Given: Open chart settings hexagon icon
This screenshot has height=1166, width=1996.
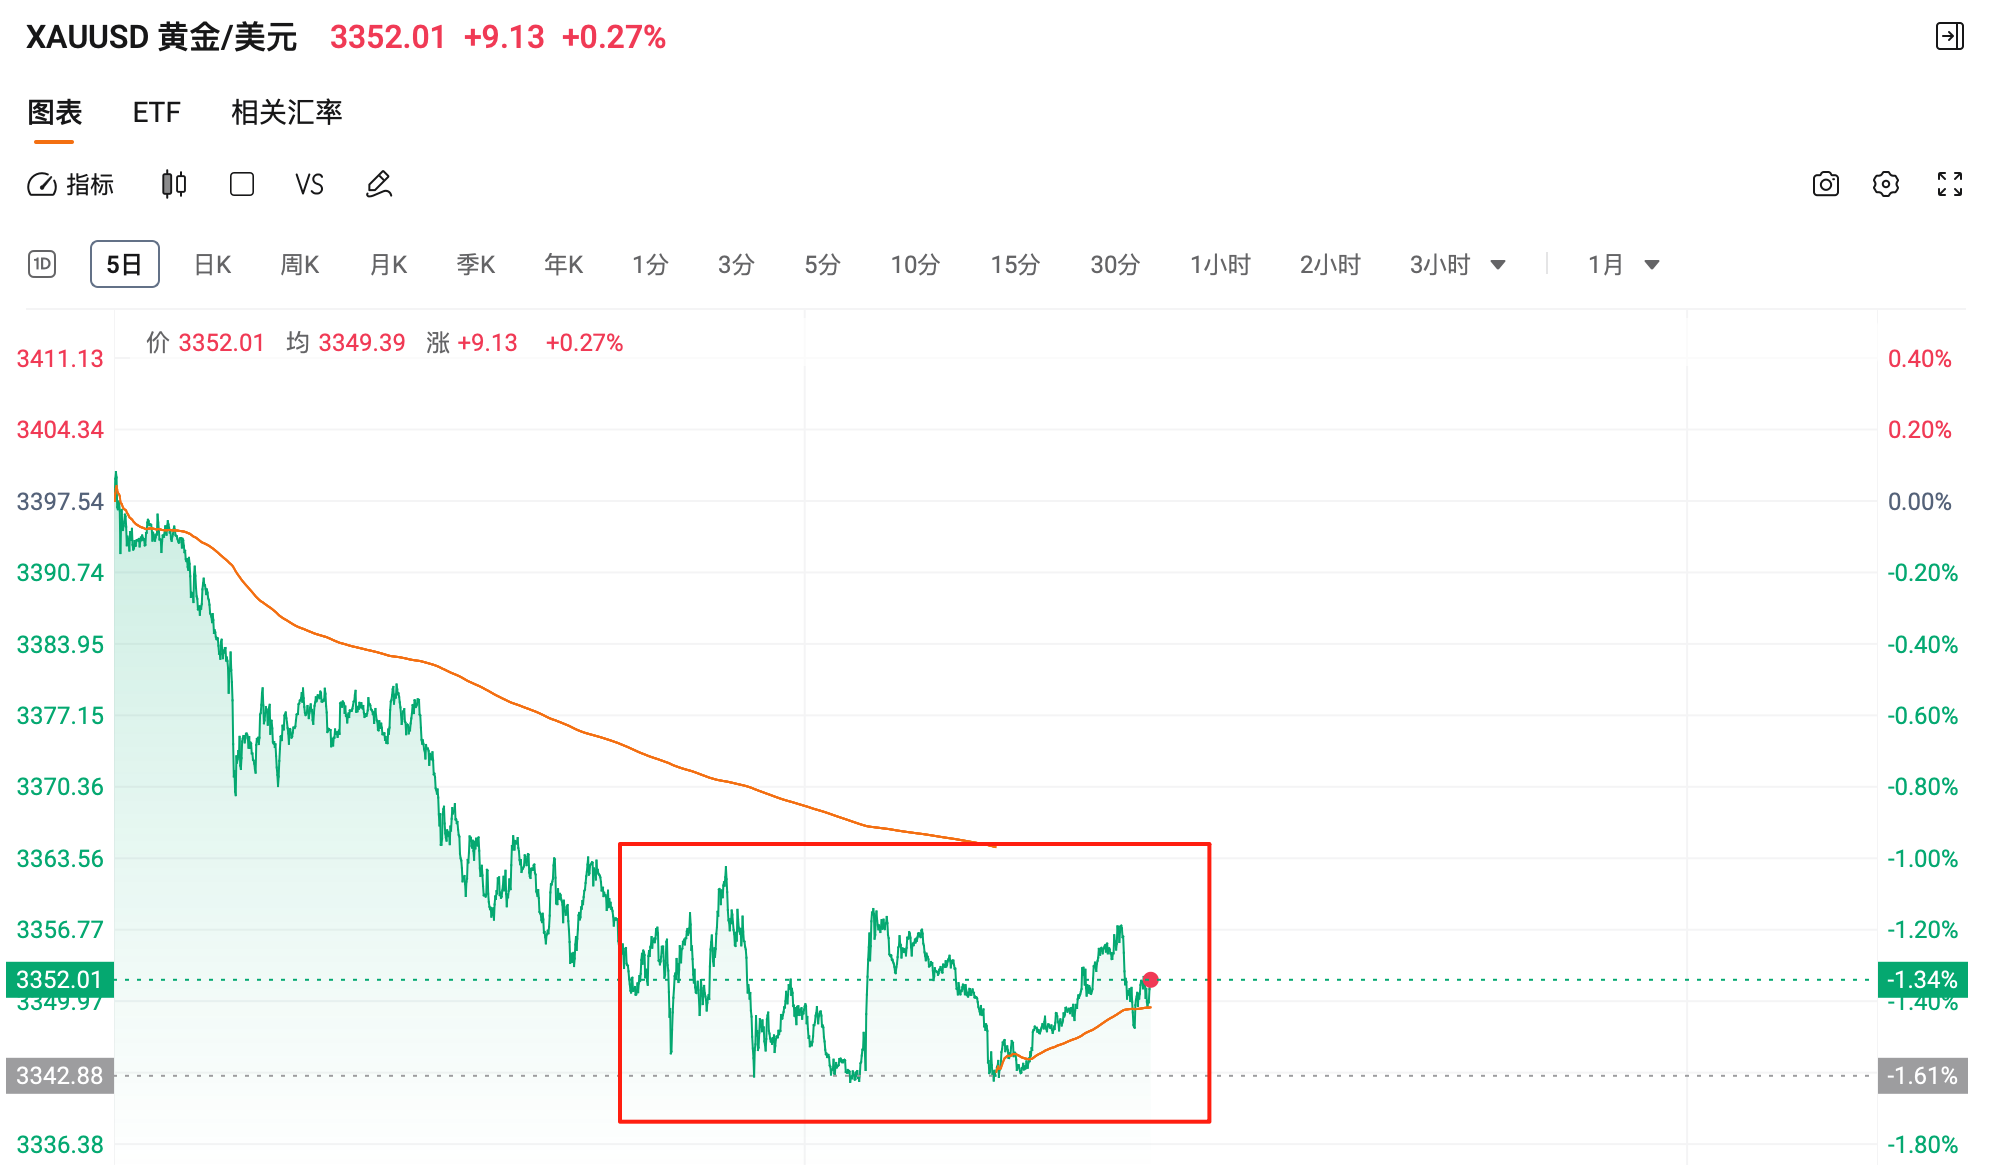Looking at the screenshot, I should [1885, 185].
